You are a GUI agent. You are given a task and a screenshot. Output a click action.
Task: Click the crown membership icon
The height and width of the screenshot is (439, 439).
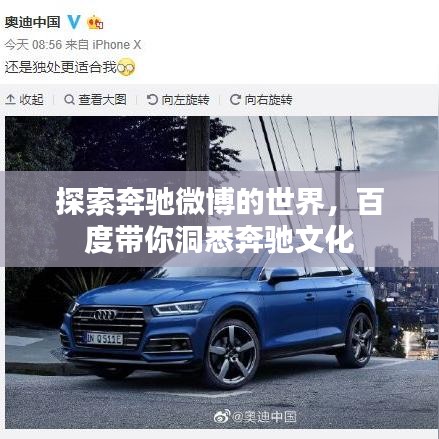click(95, 23)
